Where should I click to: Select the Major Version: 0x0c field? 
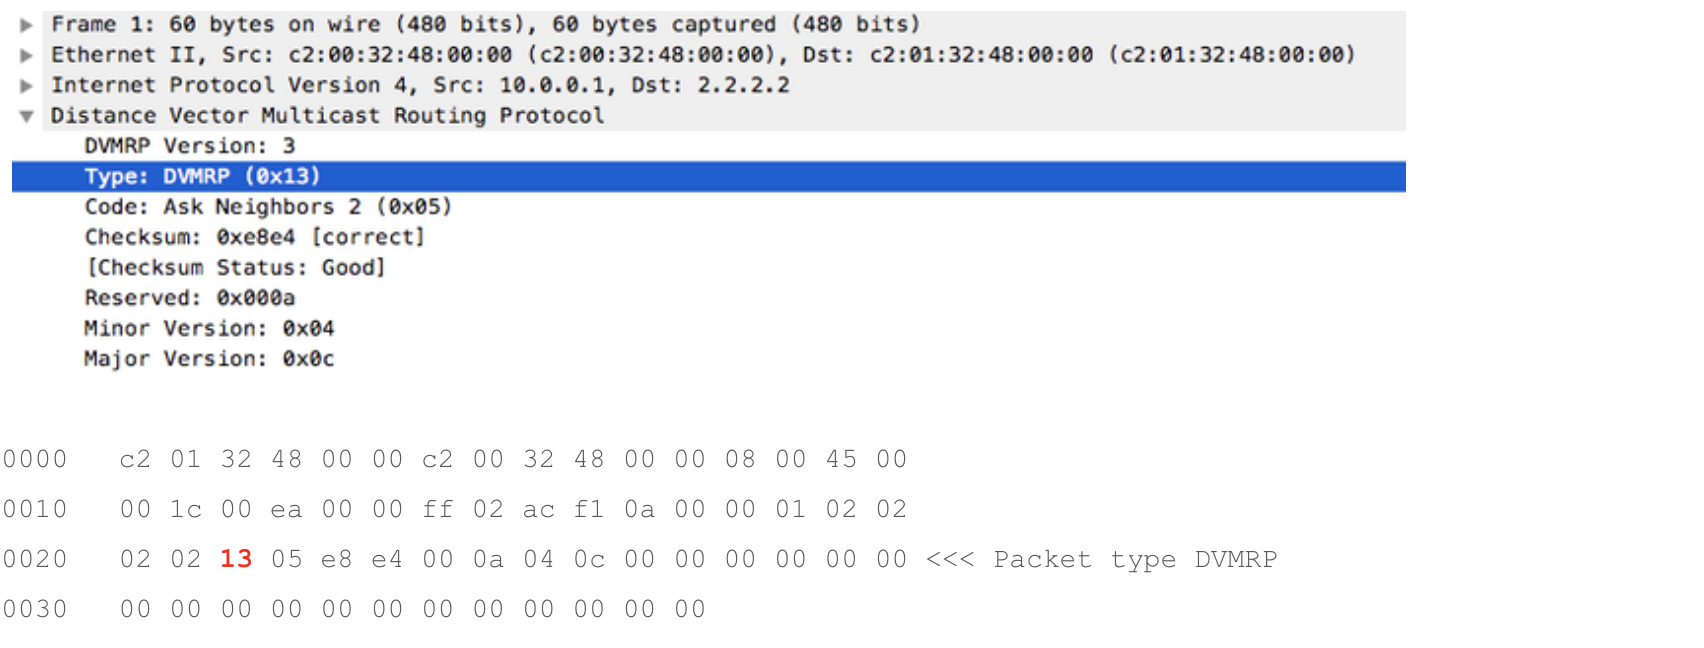point(209,359)
